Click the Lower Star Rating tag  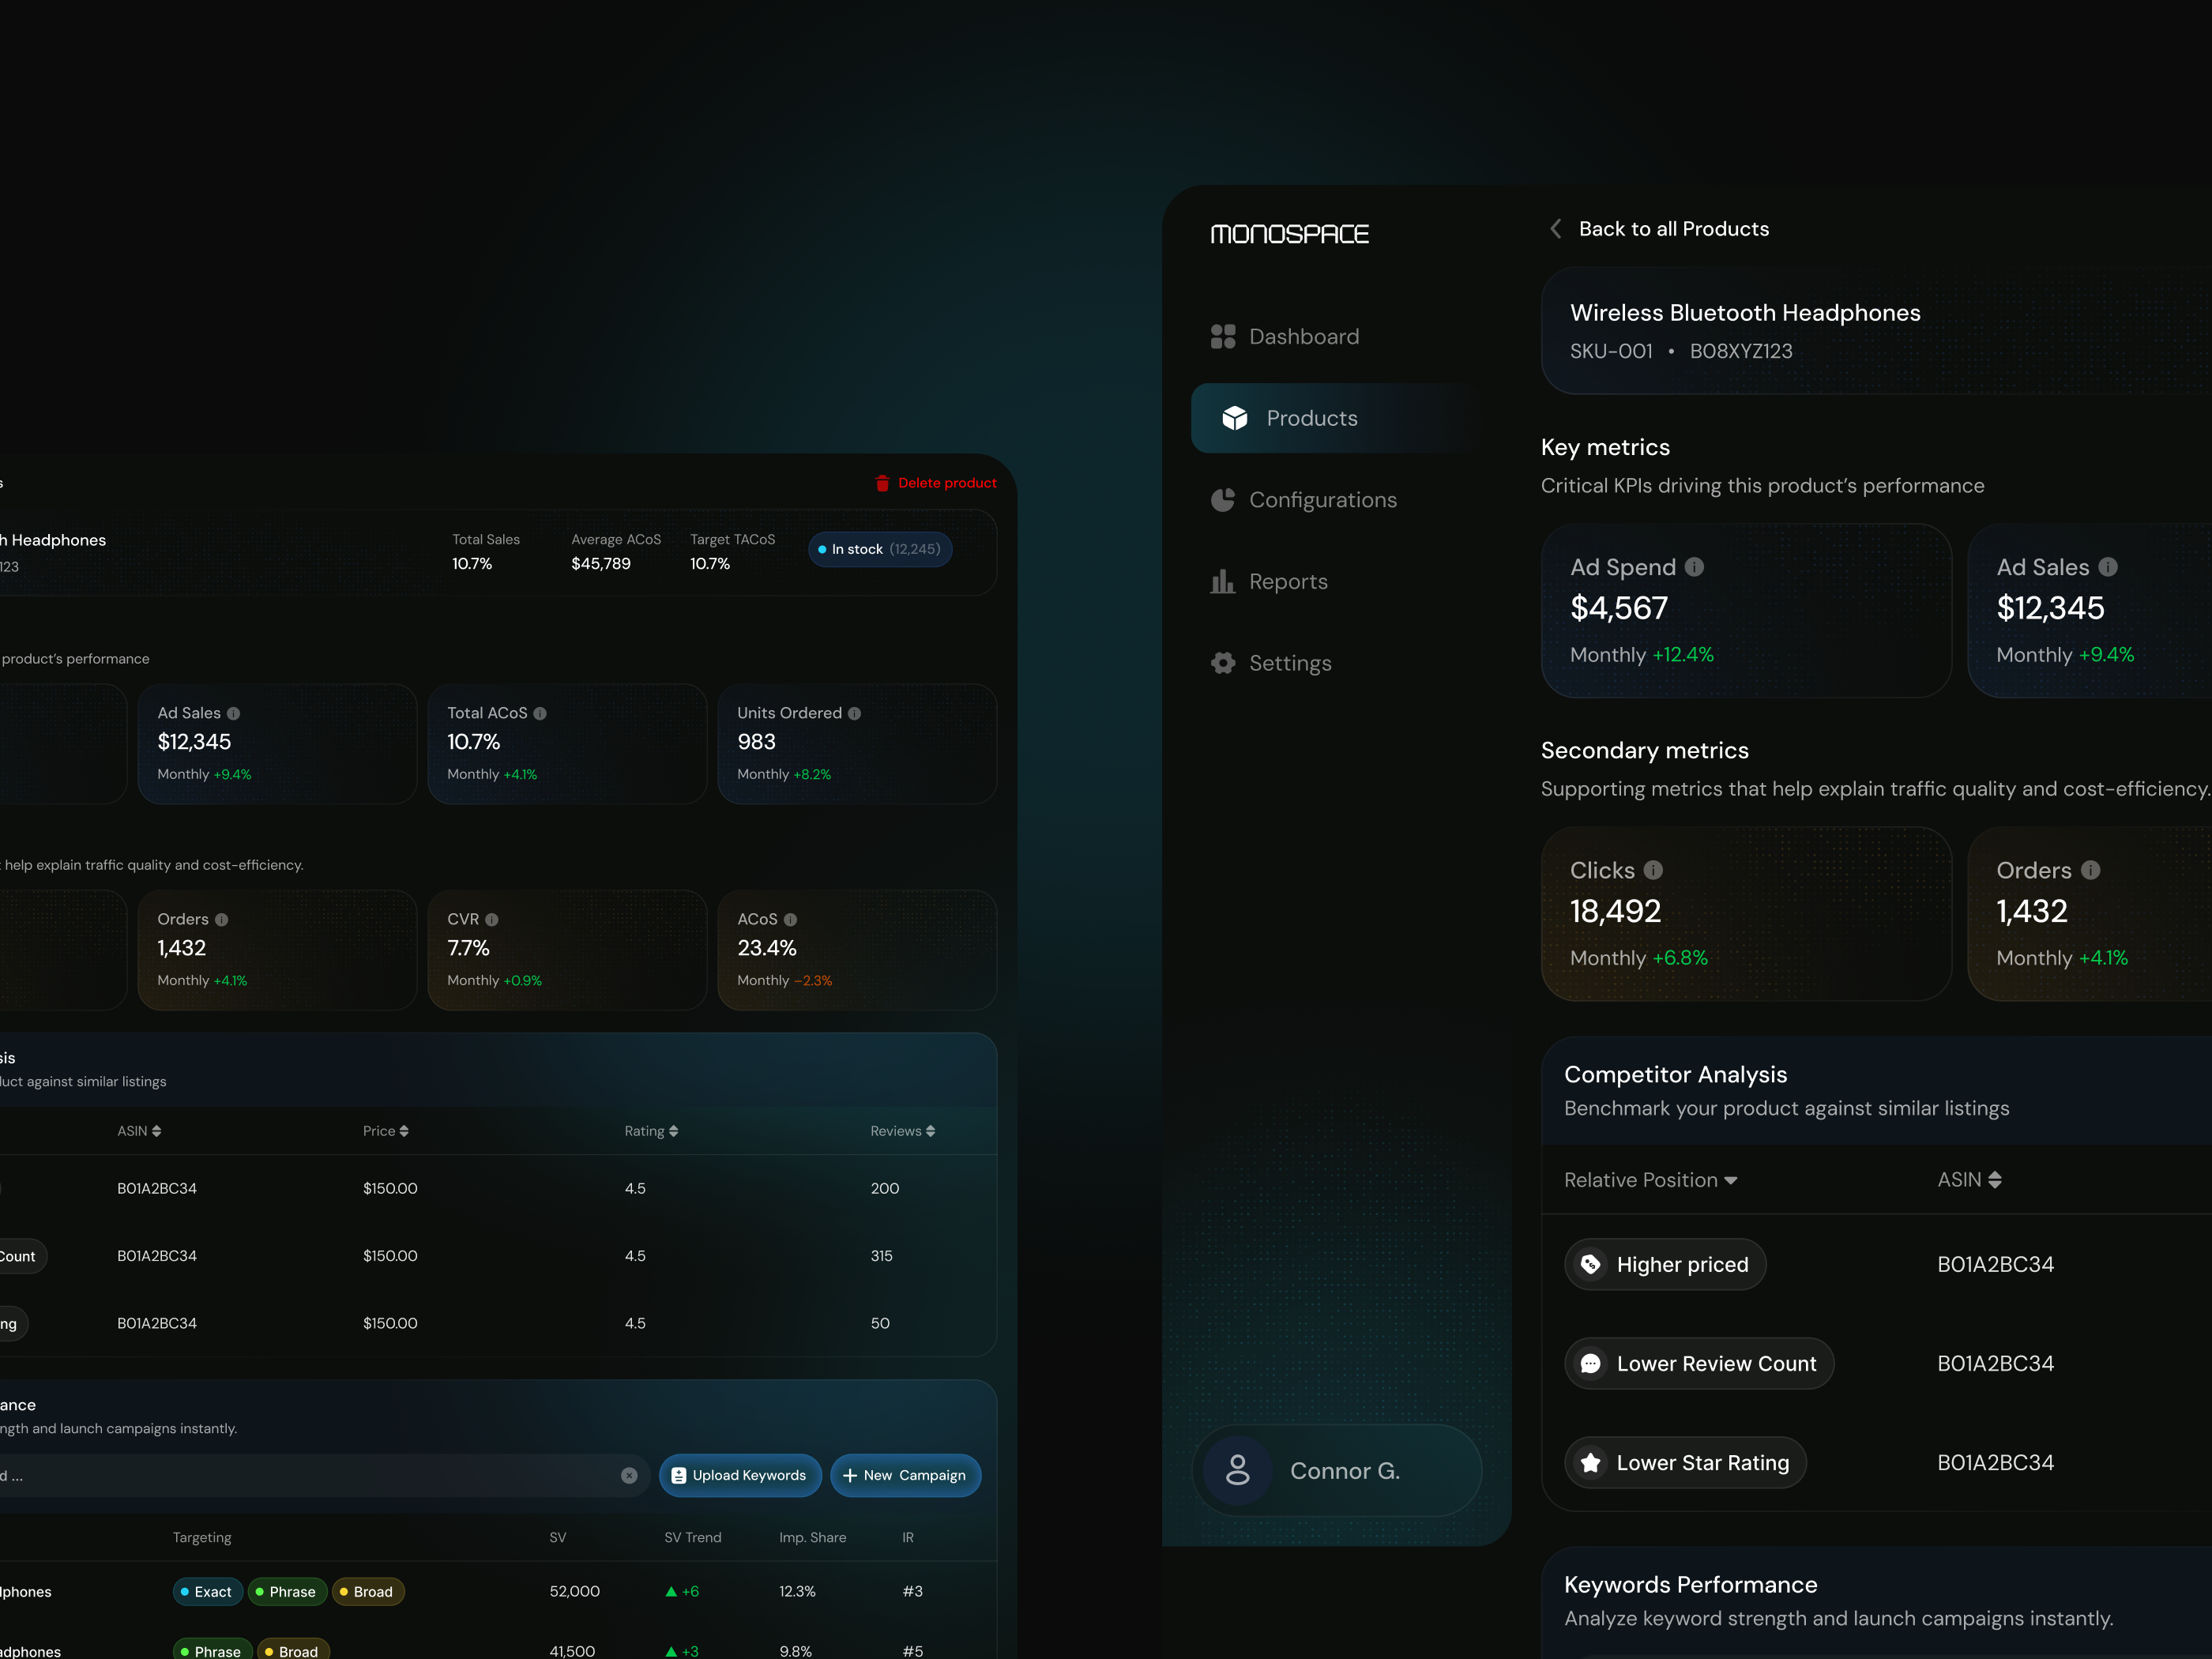1685,1463
